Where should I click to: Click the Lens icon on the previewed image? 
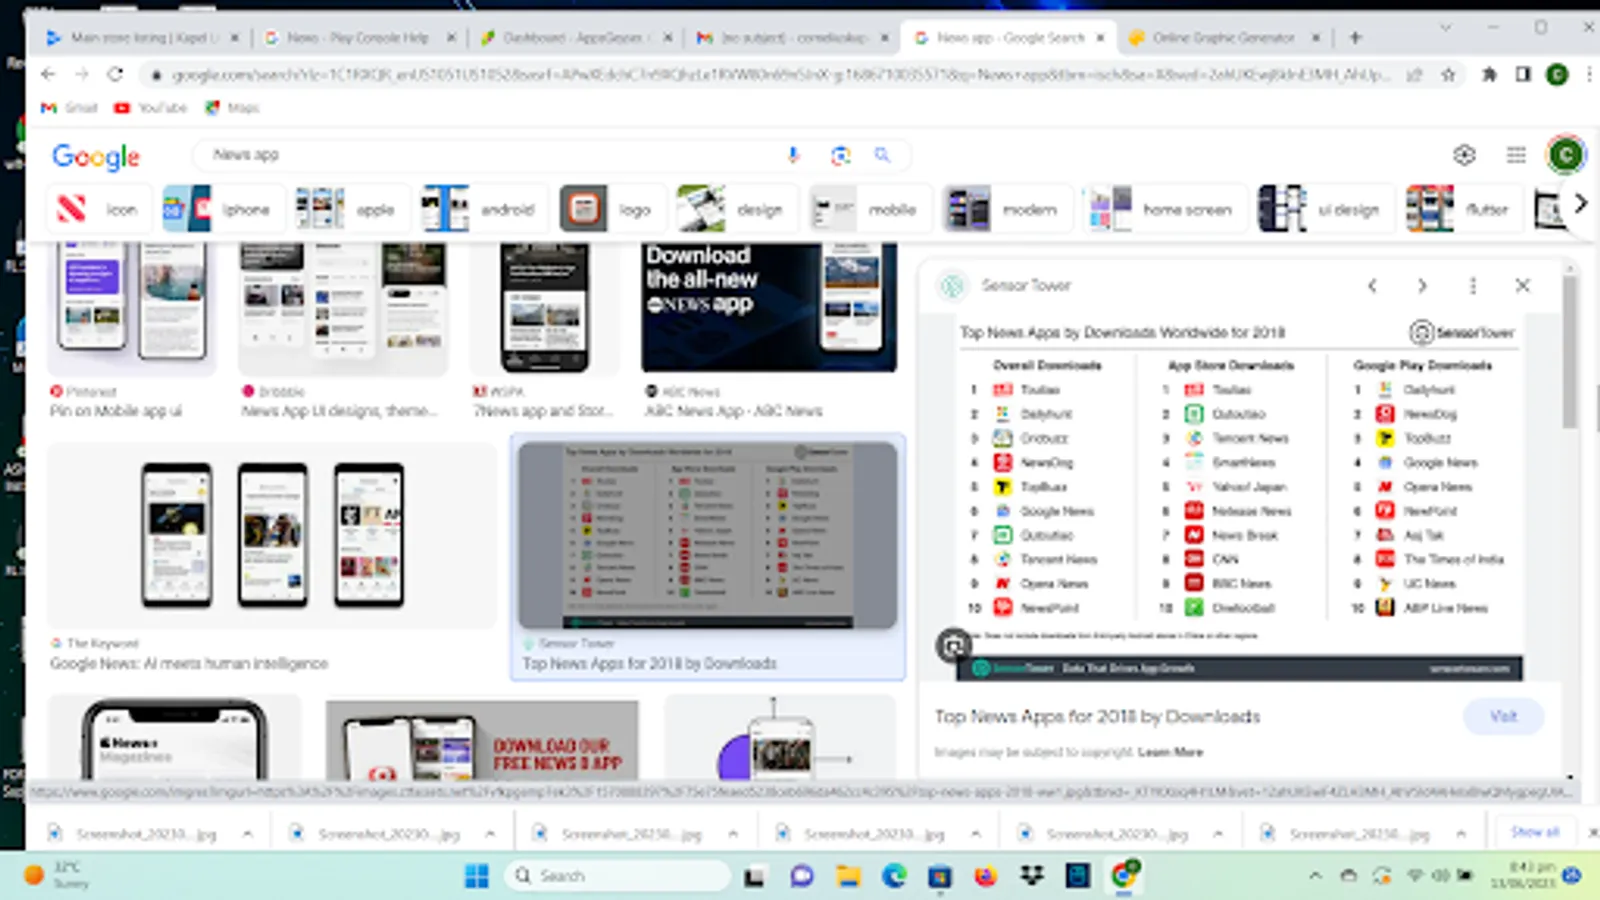click(953, 646)
